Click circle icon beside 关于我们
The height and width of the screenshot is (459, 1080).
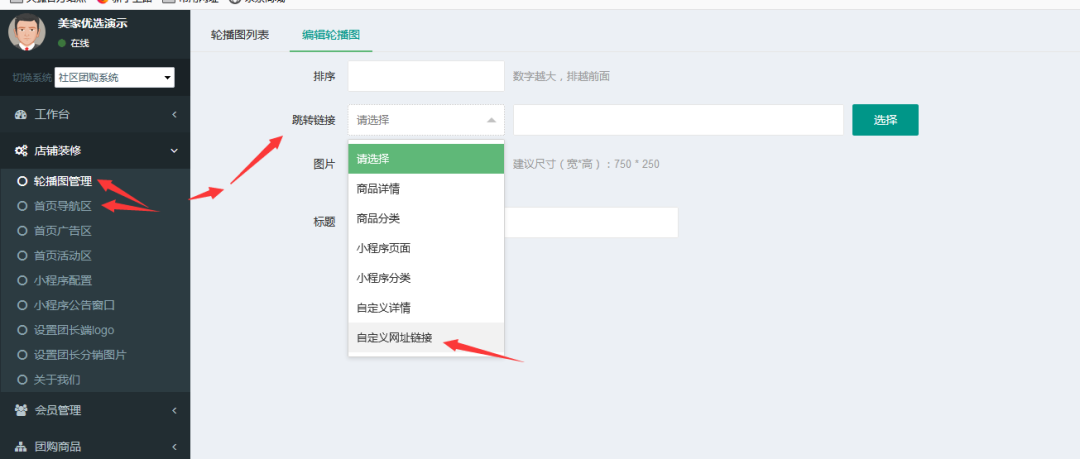(x=22, y=380)
